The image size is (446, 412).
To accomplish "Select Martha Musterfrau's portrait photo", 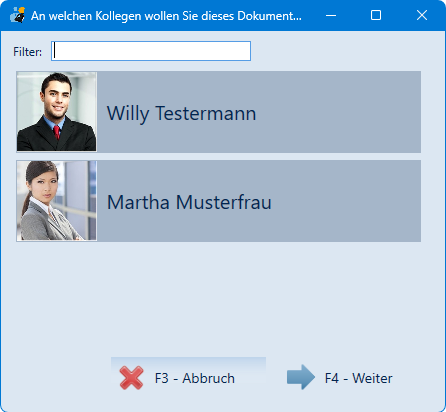I will pos(57,201).
